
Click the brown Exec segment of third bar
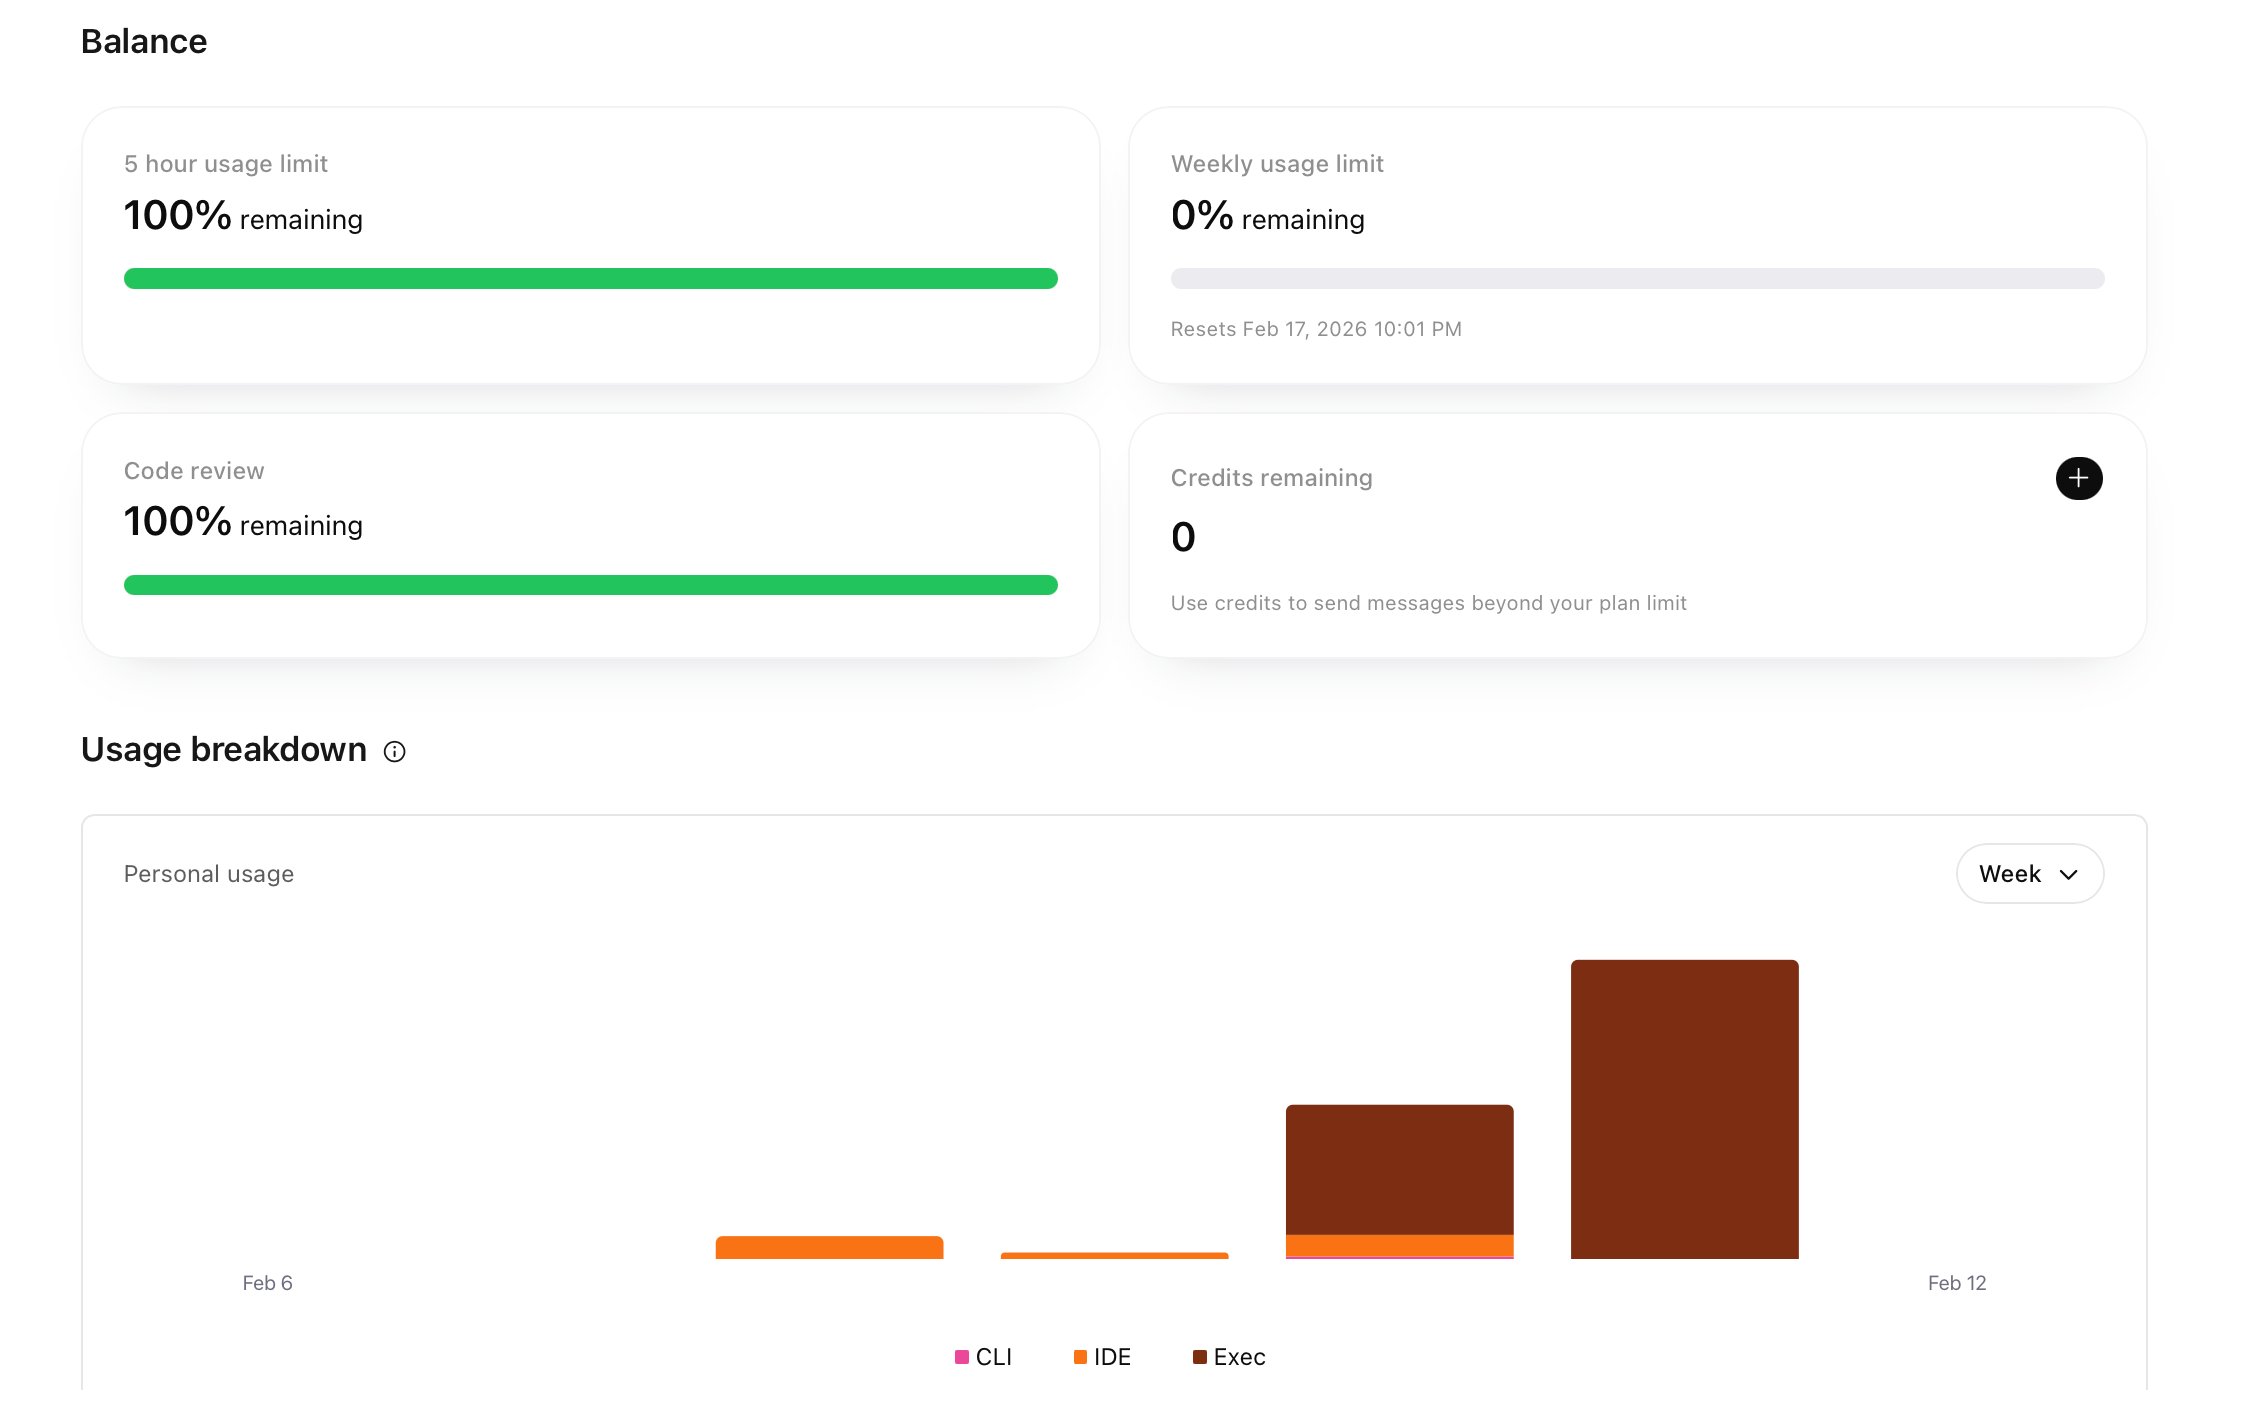click(x=1399, y=1169)
